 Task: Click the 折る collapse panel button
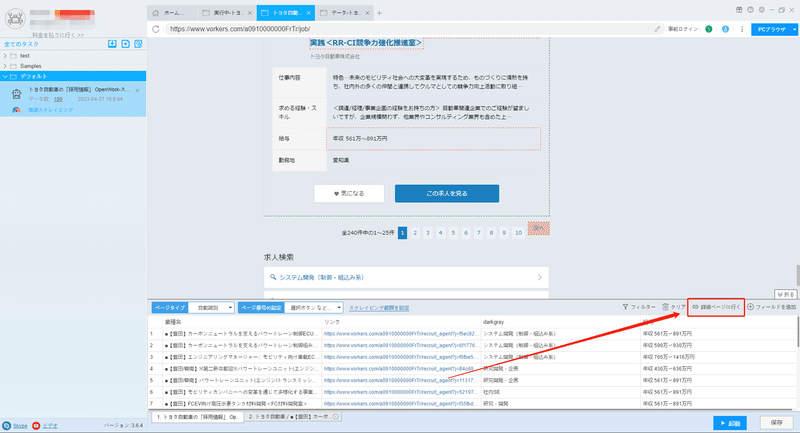coord(785,294)
